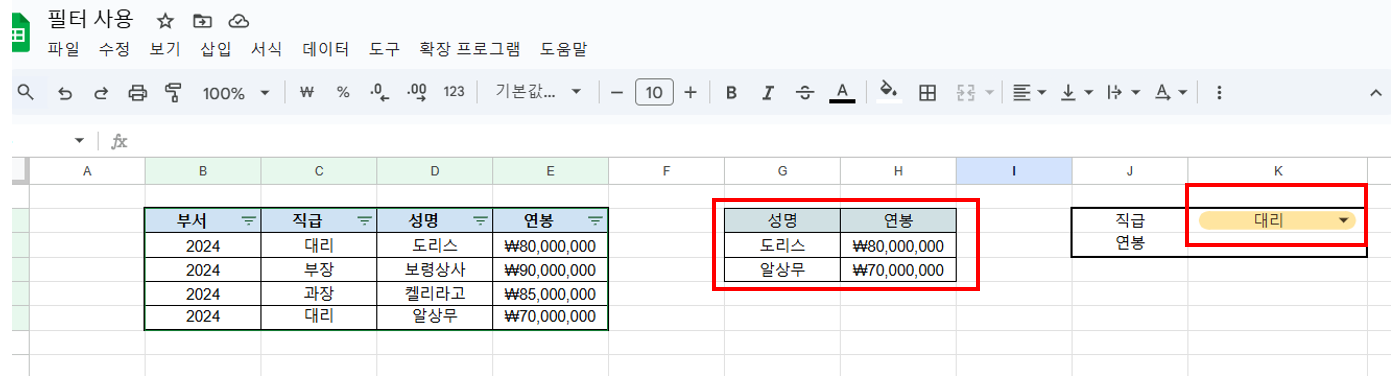
Task: Select column B header
Action: pyautogui.click(x=203, y=171)
